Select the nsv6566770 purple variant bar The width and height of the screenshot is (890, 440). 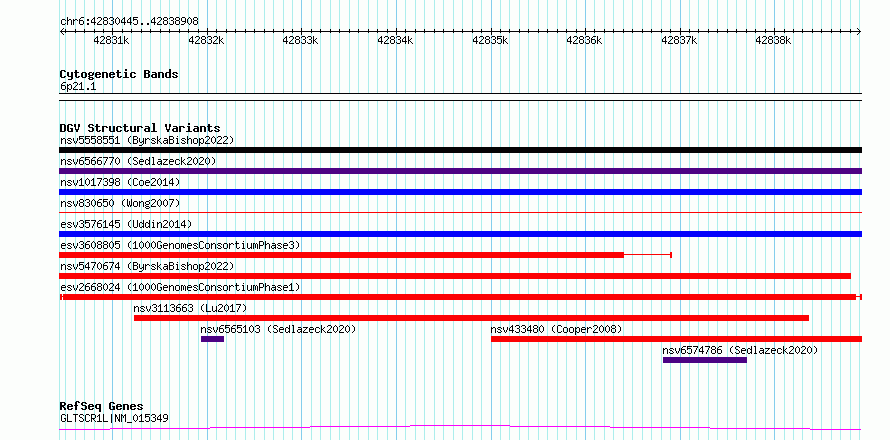(x=460, y=171)
